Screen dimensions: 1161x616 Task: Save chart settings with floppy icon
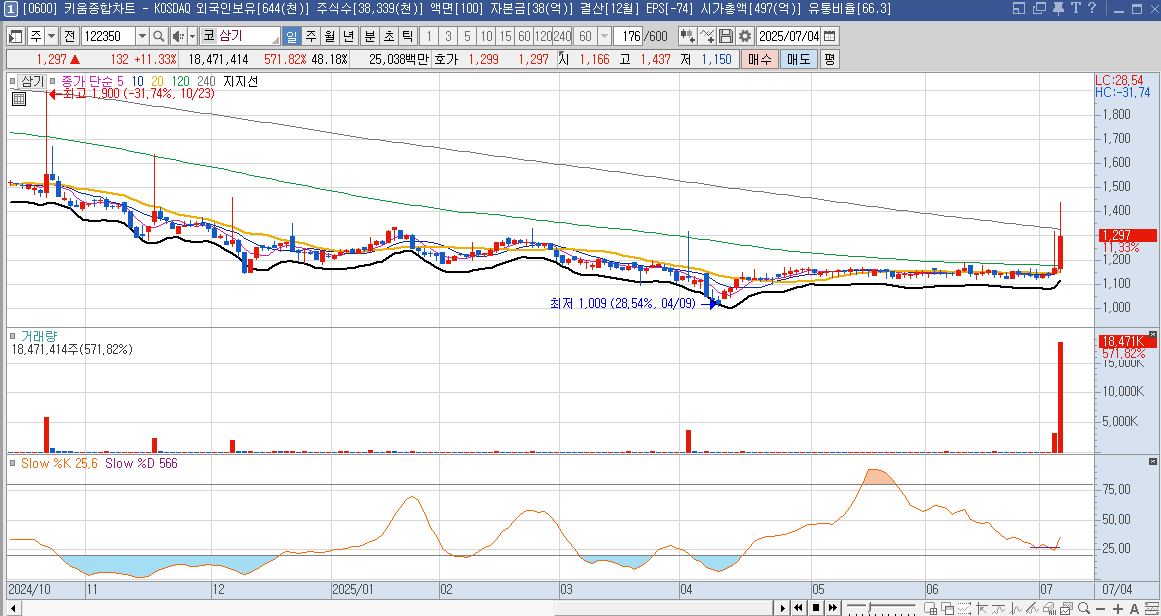click(726, 36)
